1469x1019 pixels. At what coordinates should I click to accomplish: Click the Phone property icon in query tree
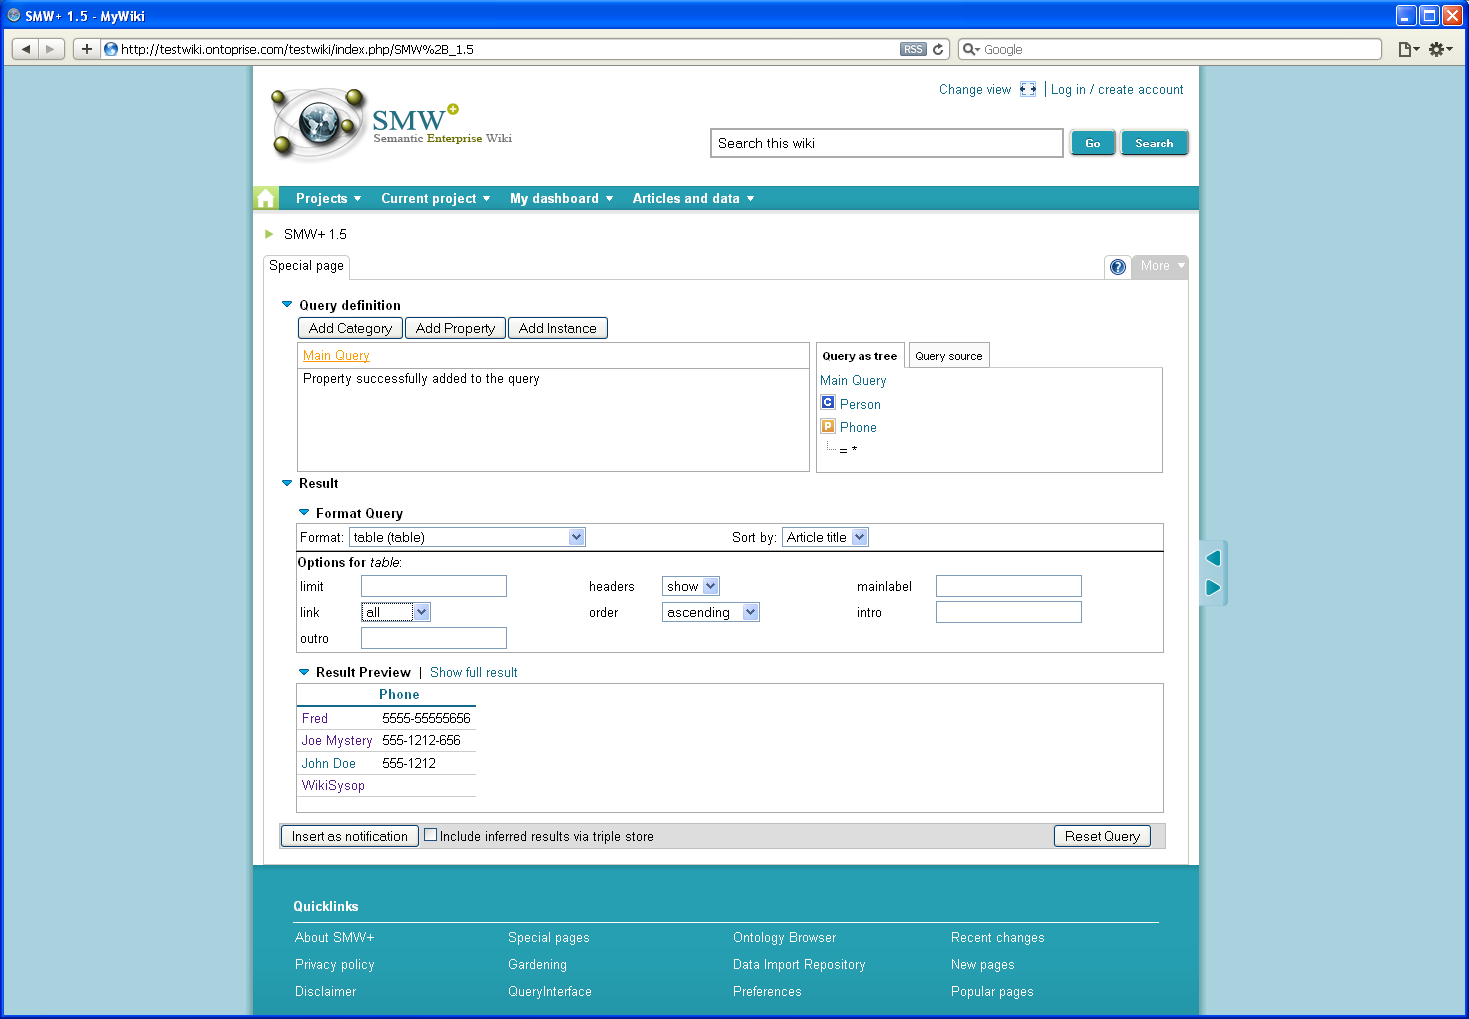pyautogui.click(x=828, y=426)
